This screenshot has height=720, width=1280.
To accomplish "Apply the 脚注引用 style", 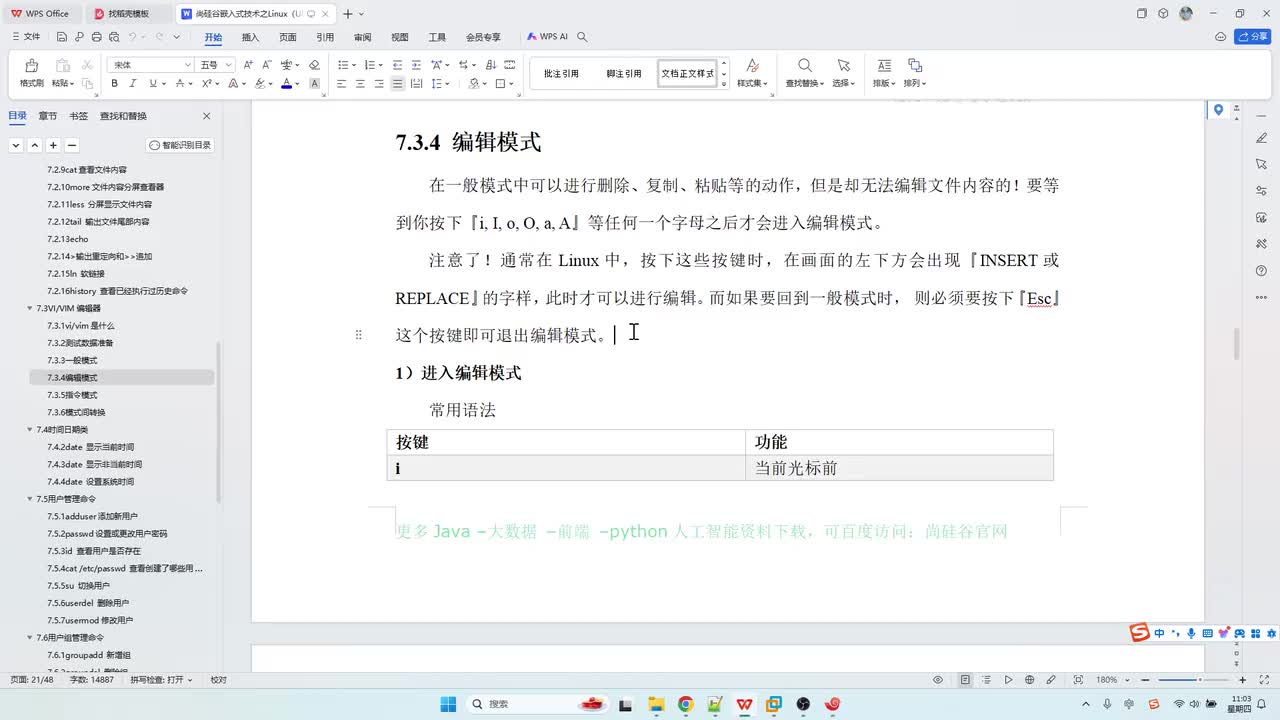I will 624,73.
